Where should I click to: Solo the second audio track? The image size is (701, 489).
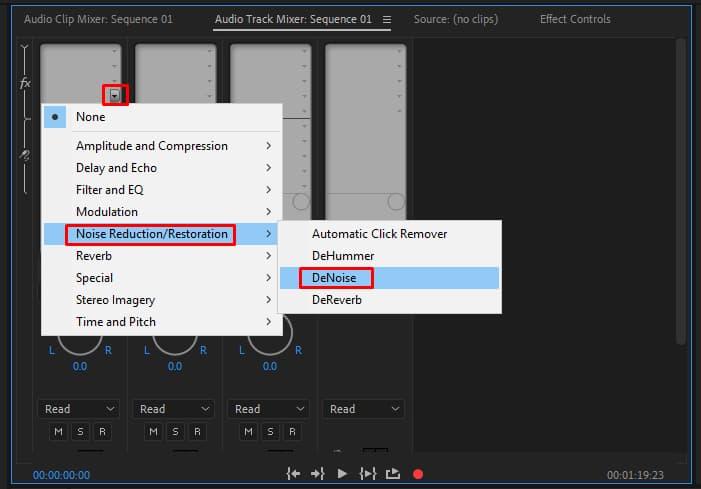[176, 432]
